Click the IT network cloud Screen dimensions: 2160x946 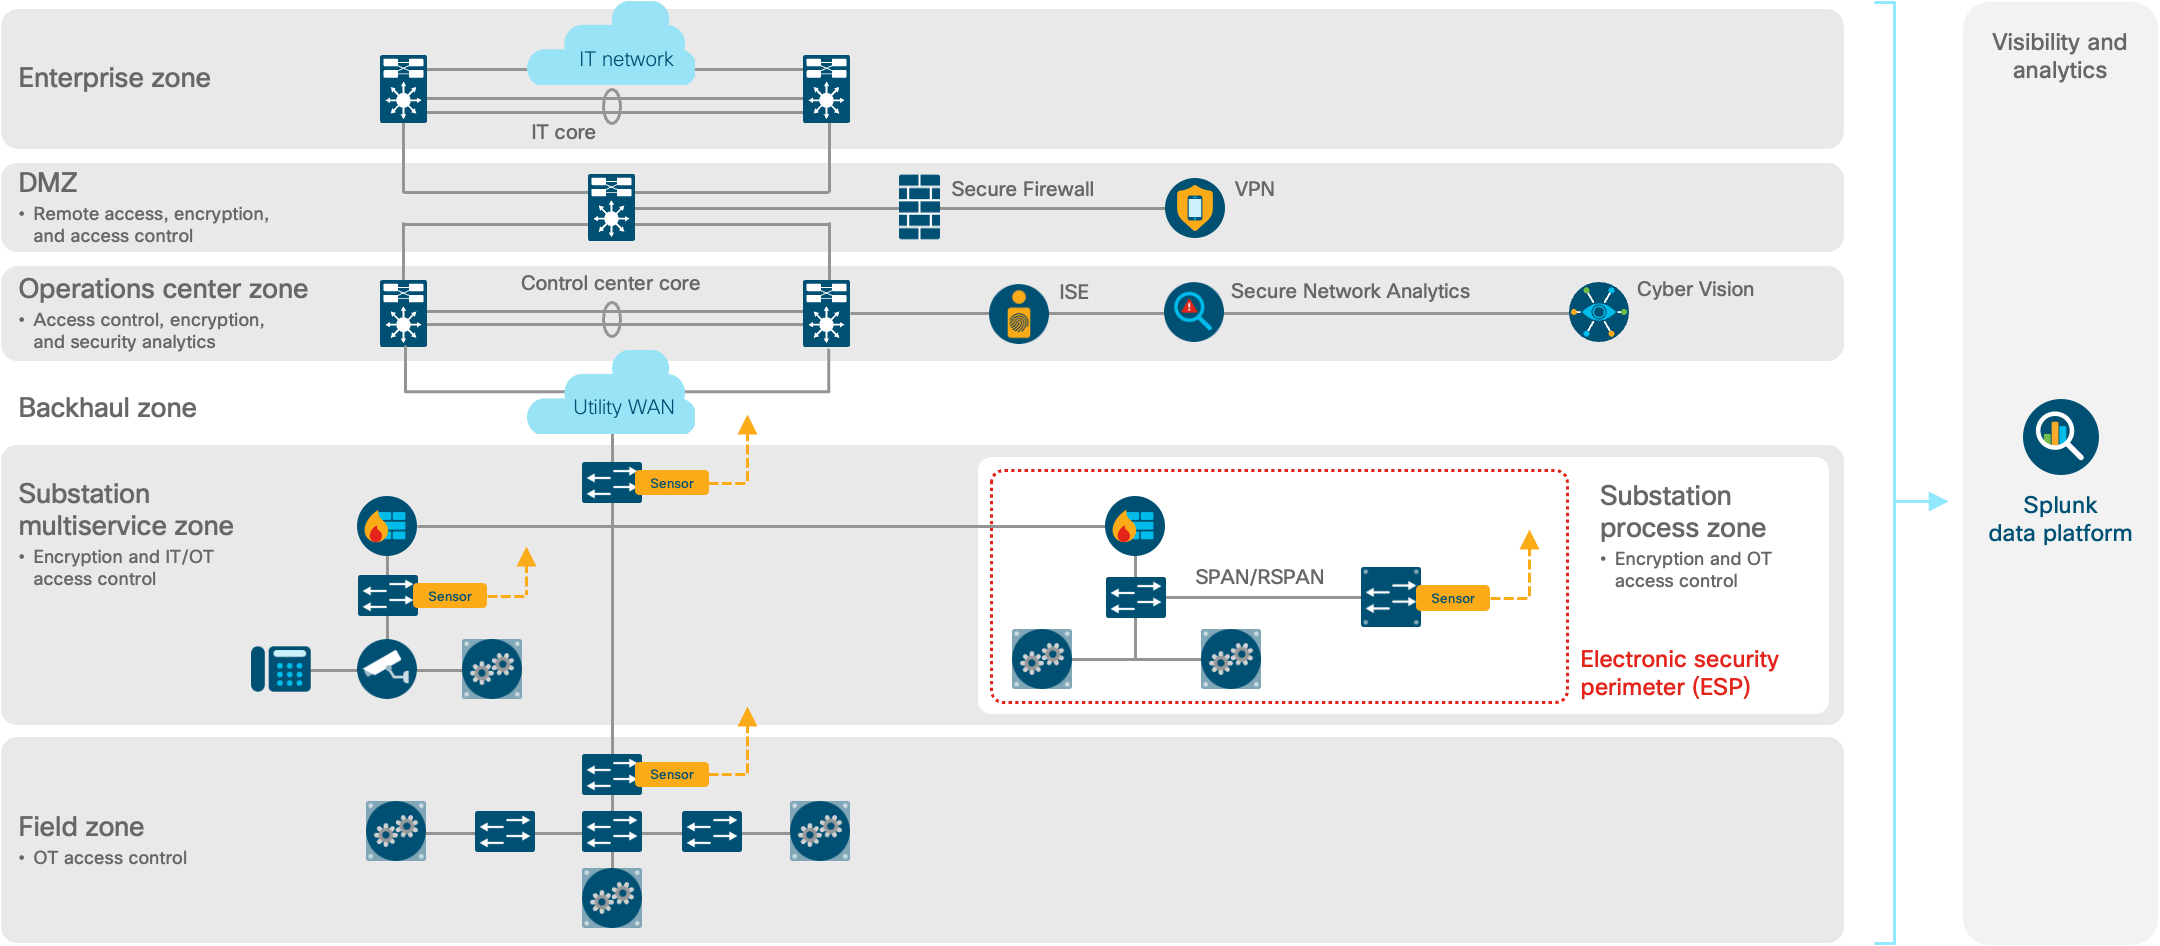pos(611,45)
